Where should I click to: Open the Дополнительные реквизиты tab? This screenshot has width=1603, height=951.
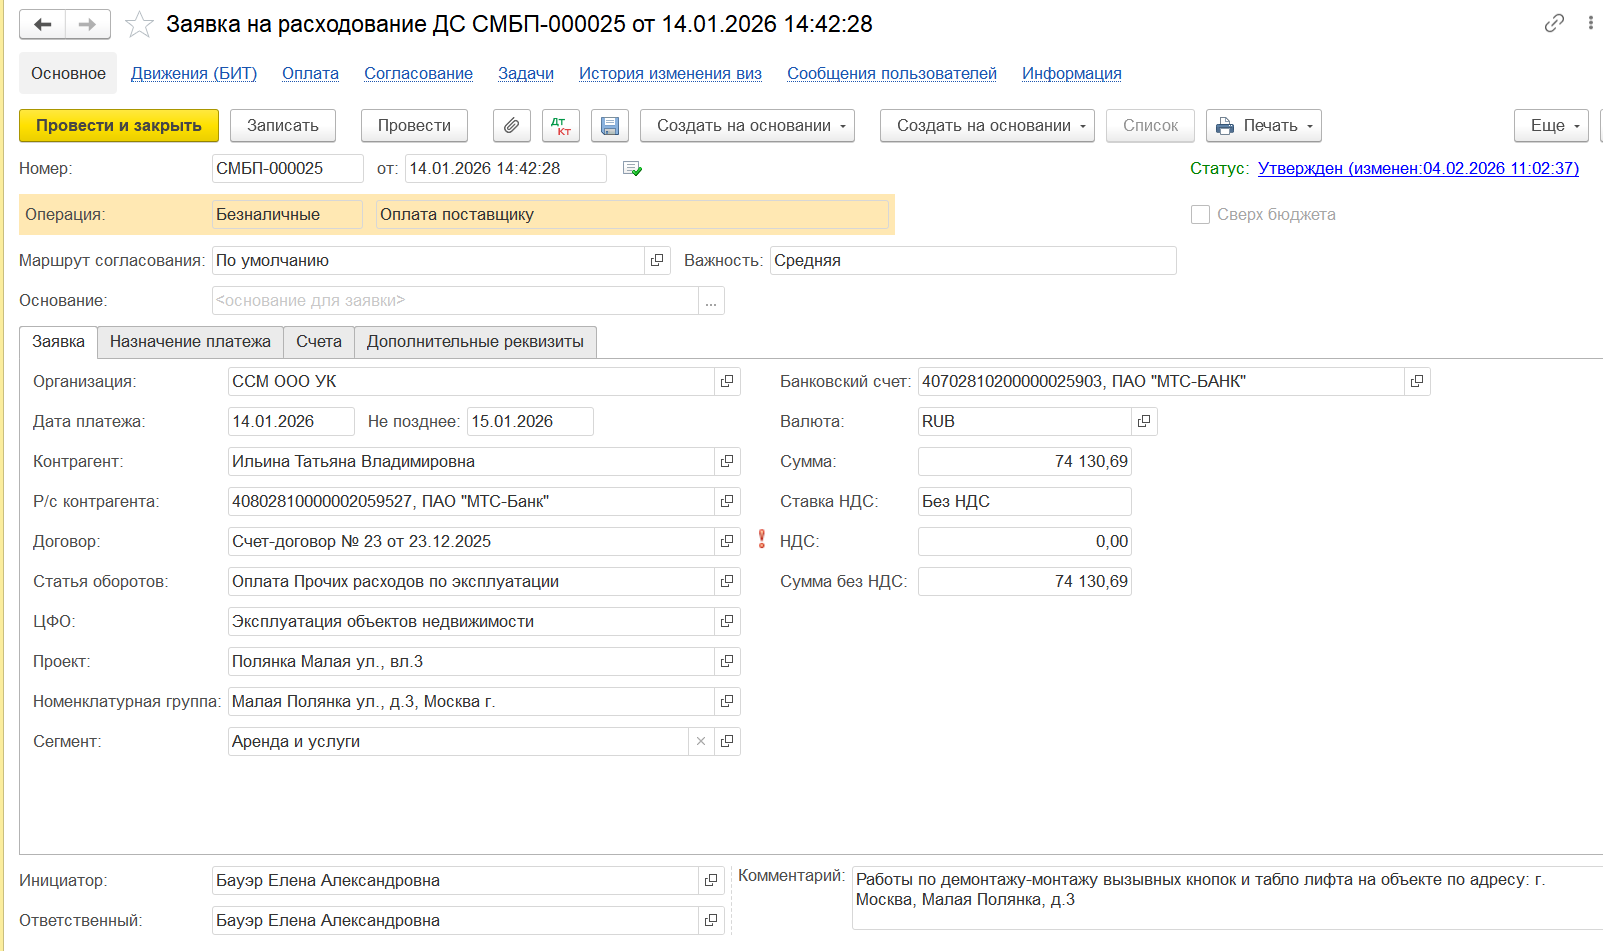(475, 342)
